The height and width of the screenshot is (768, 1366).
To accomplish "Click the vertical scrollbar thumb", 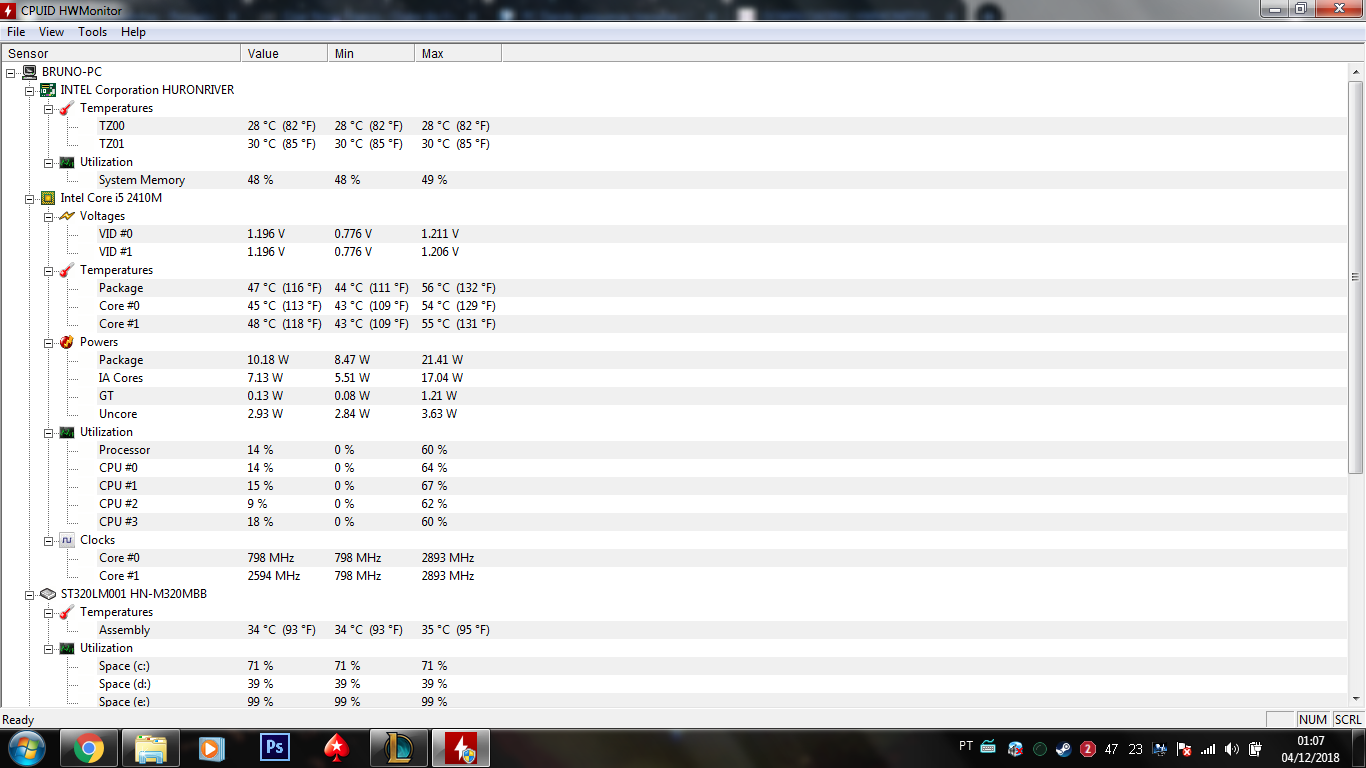I will click(1356, 277).
